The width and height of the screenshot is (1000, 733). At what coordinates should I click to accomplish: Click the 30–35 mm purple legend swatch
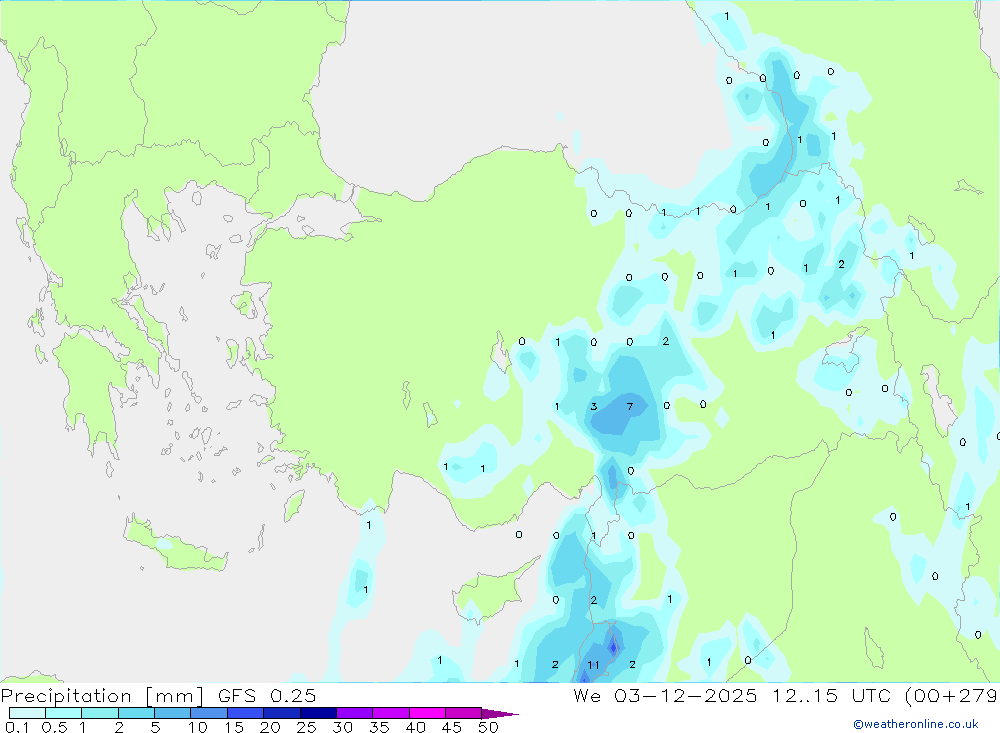tap(355, 713)
